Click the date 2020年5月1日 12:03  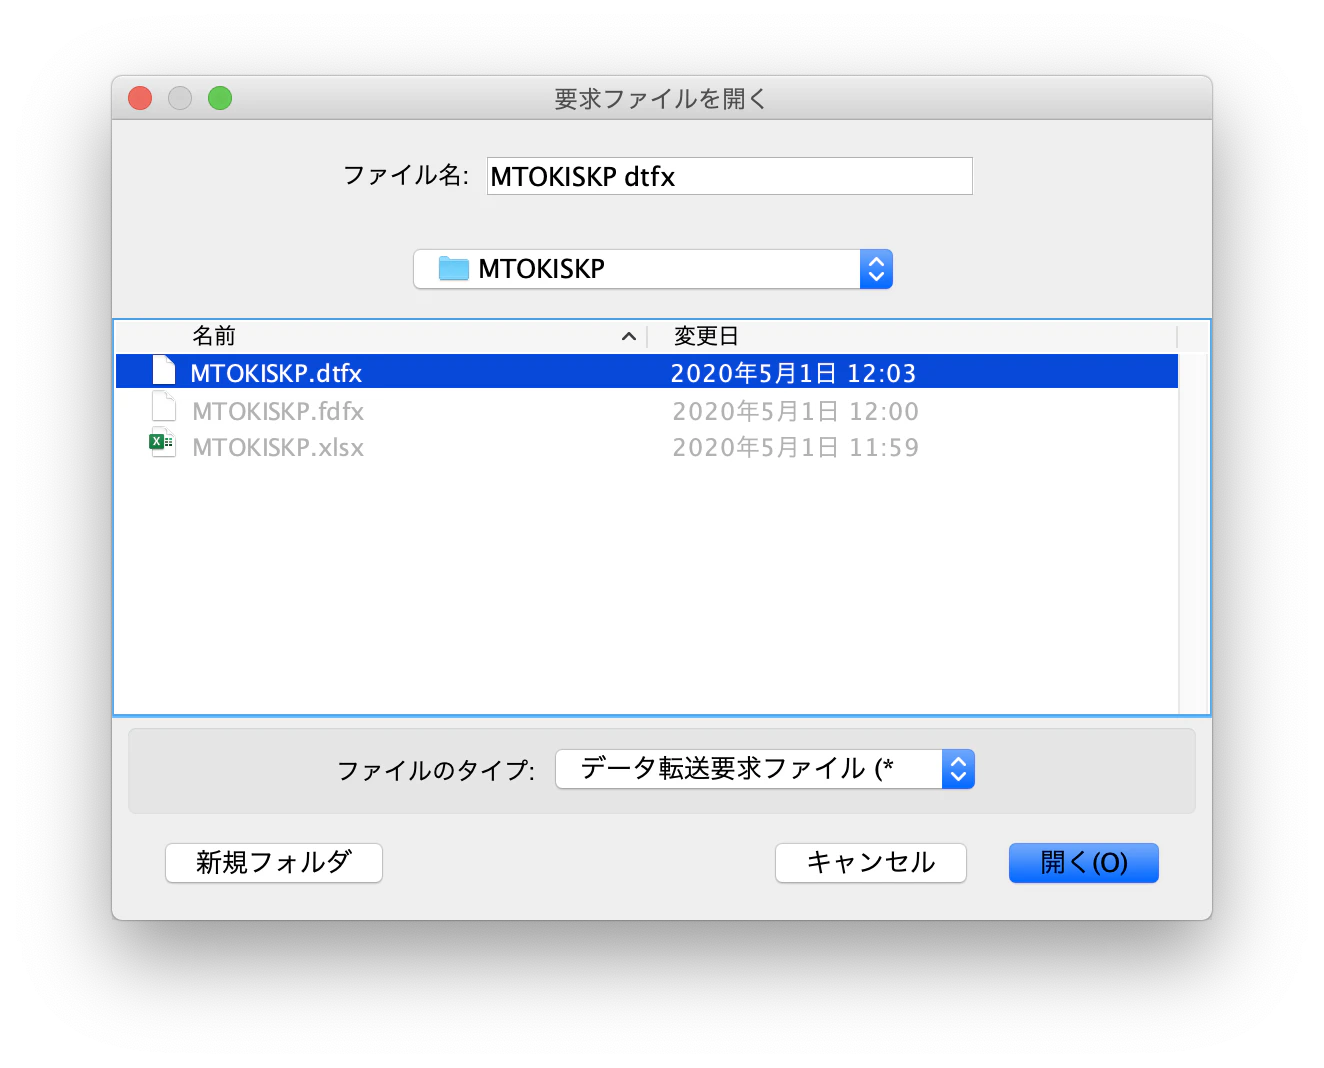click(x=793, y=373)
